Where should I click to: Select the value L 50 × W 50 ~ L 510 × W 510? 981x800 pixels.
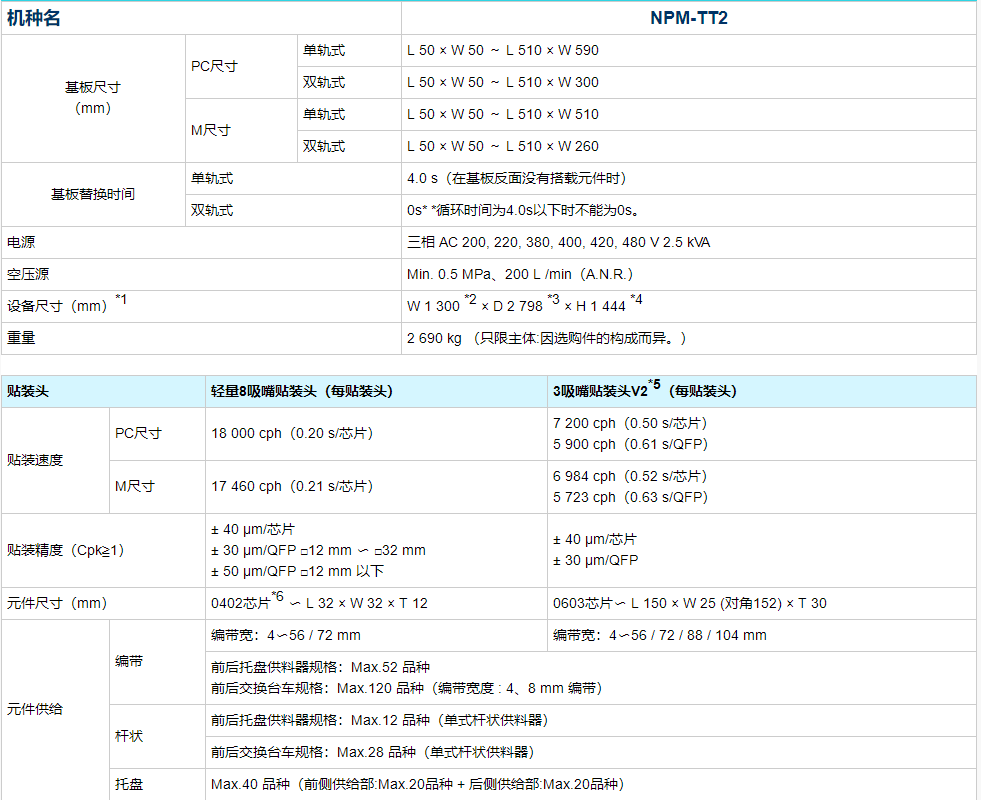click(502, 114)
